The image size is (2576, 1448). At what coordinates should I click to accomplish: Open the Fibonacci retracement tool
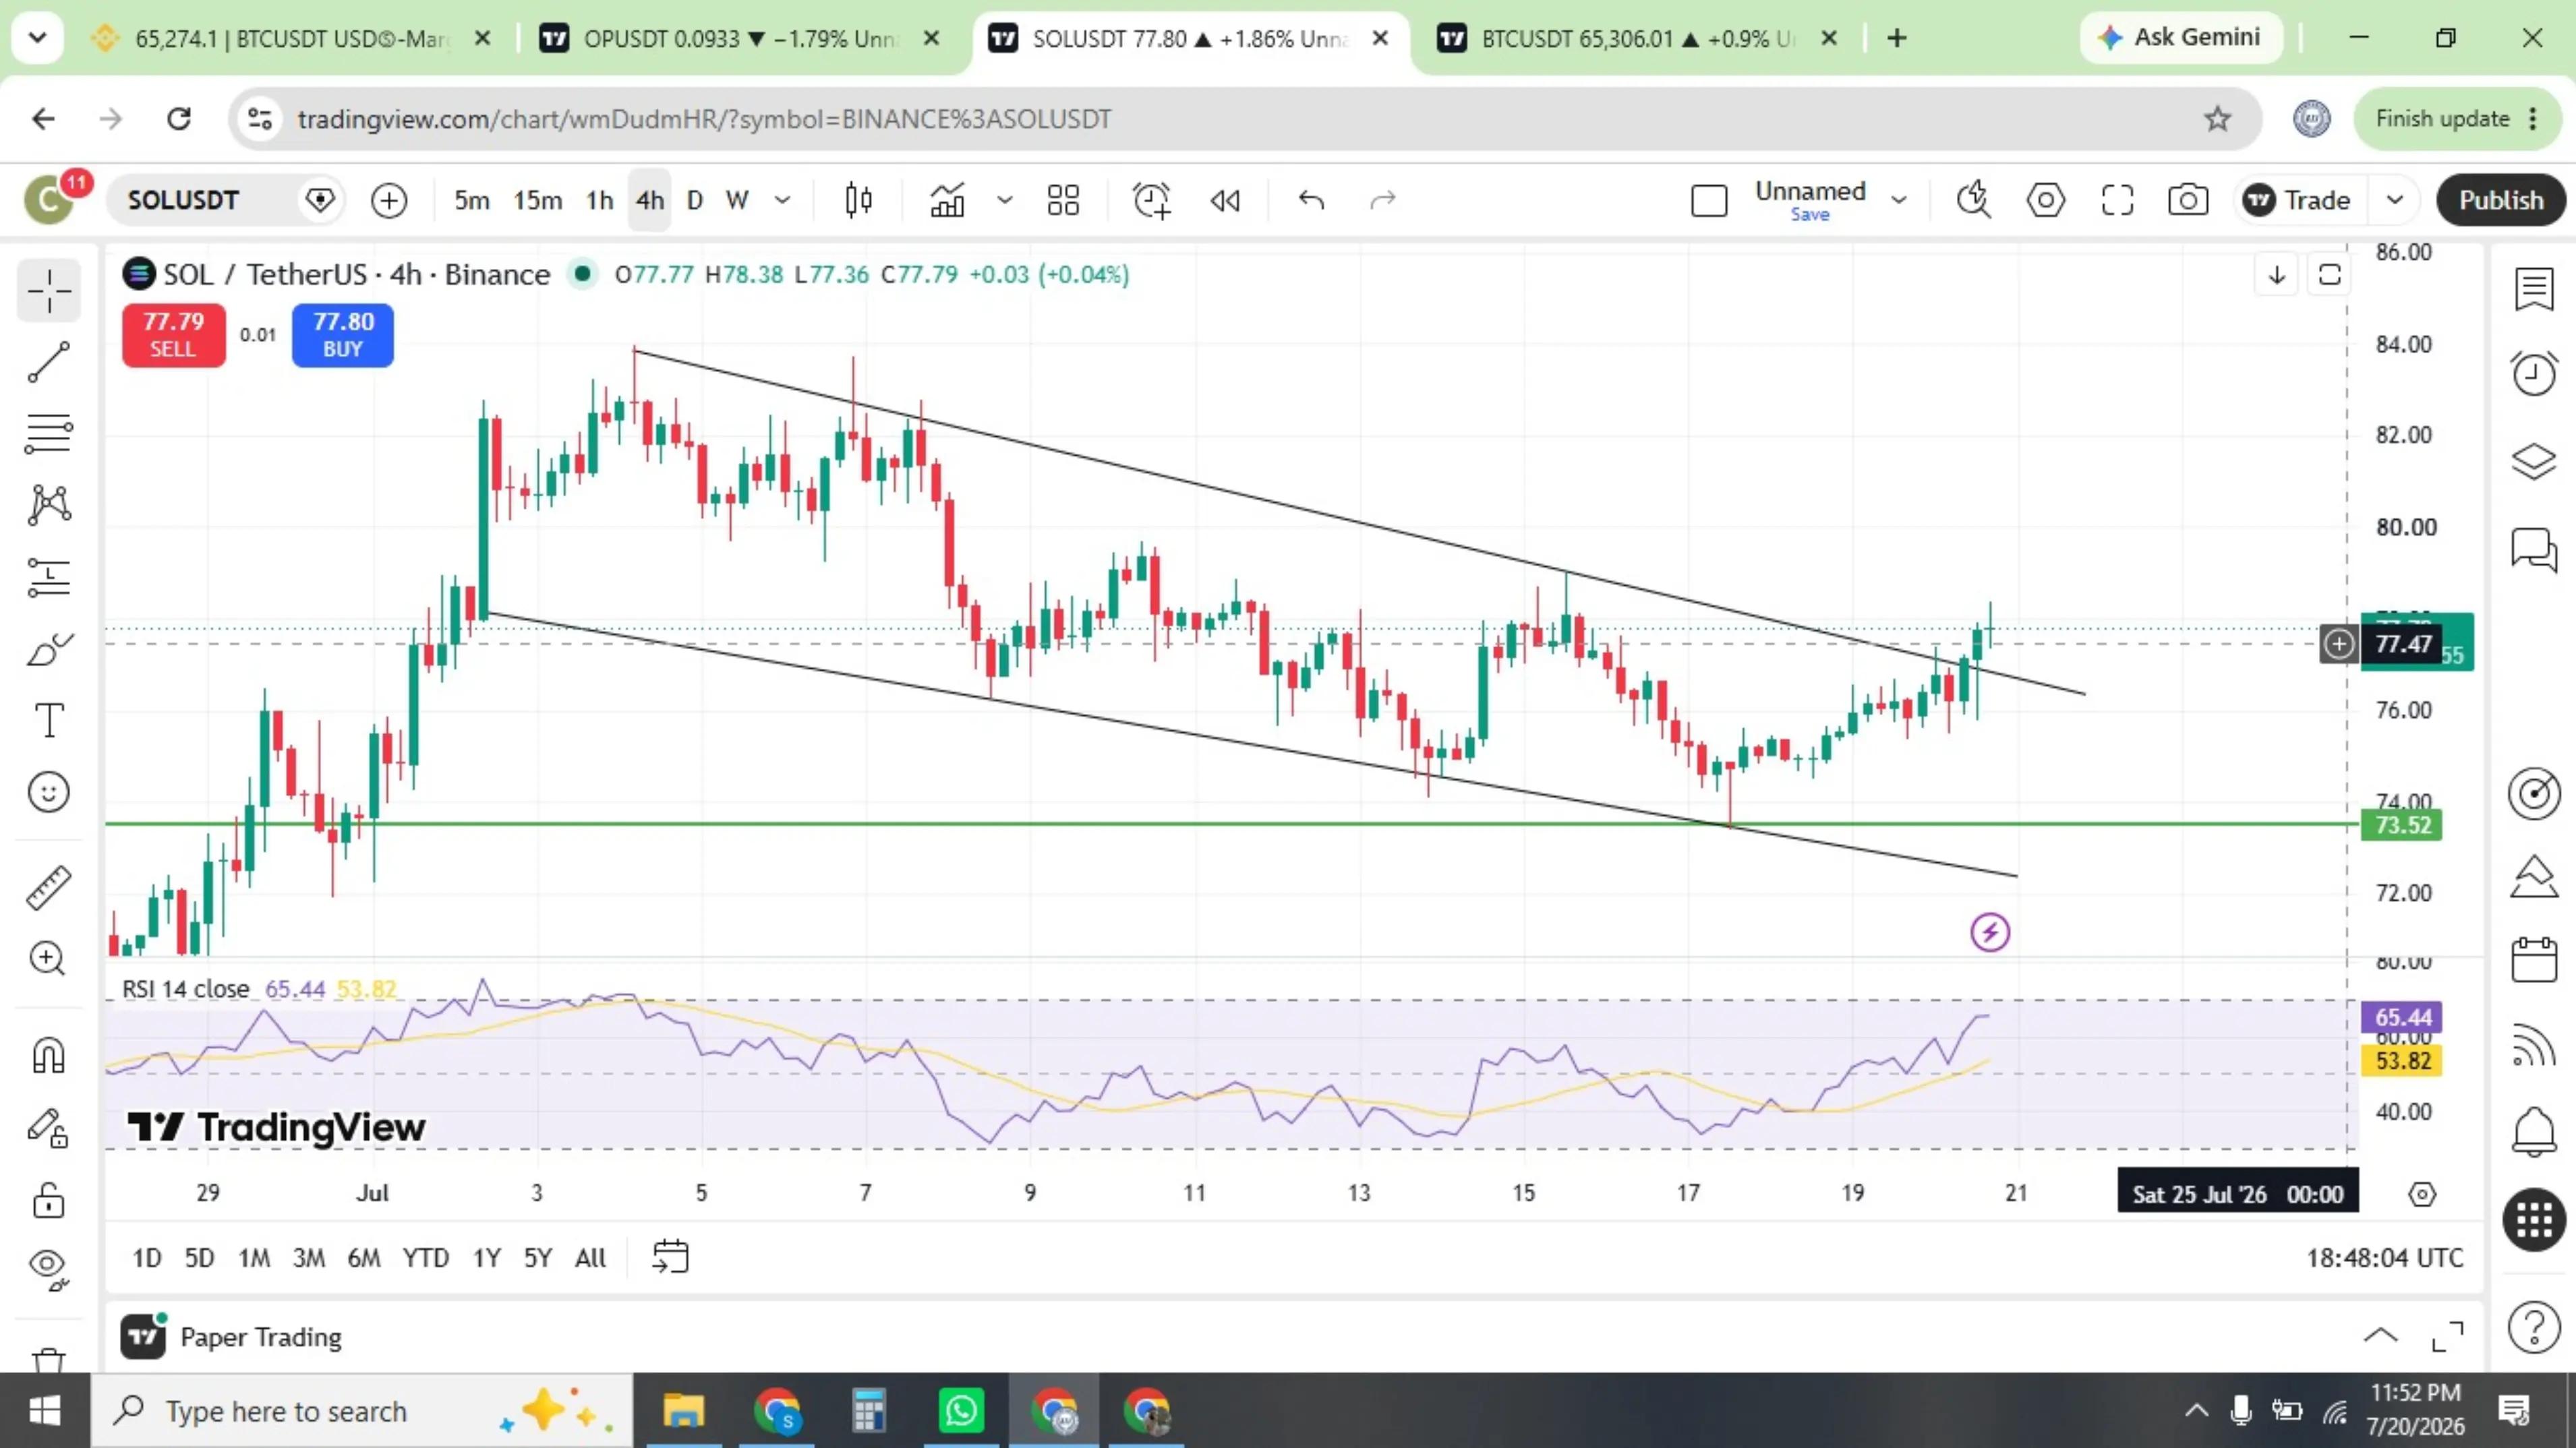(x=48, y=433)
